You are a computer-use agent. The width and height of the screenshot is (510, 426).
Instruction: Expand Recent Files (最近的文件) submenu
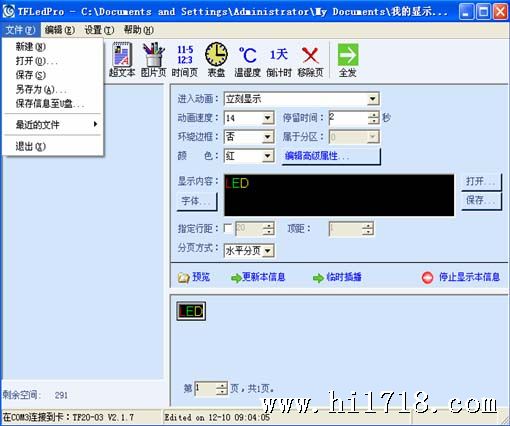(53, 125)
